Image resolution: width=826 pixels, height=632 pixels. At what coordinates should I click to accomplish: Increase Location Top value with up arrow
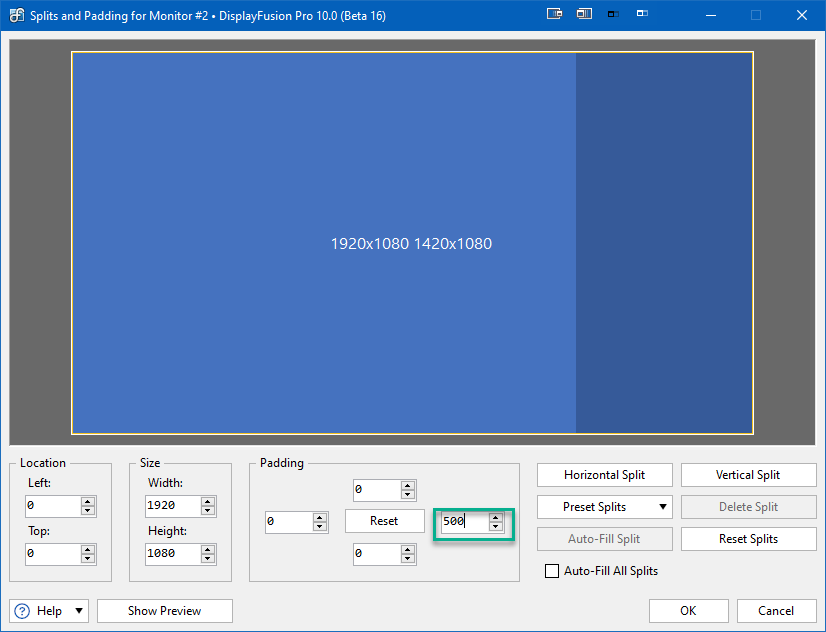[x=88, y=549]
